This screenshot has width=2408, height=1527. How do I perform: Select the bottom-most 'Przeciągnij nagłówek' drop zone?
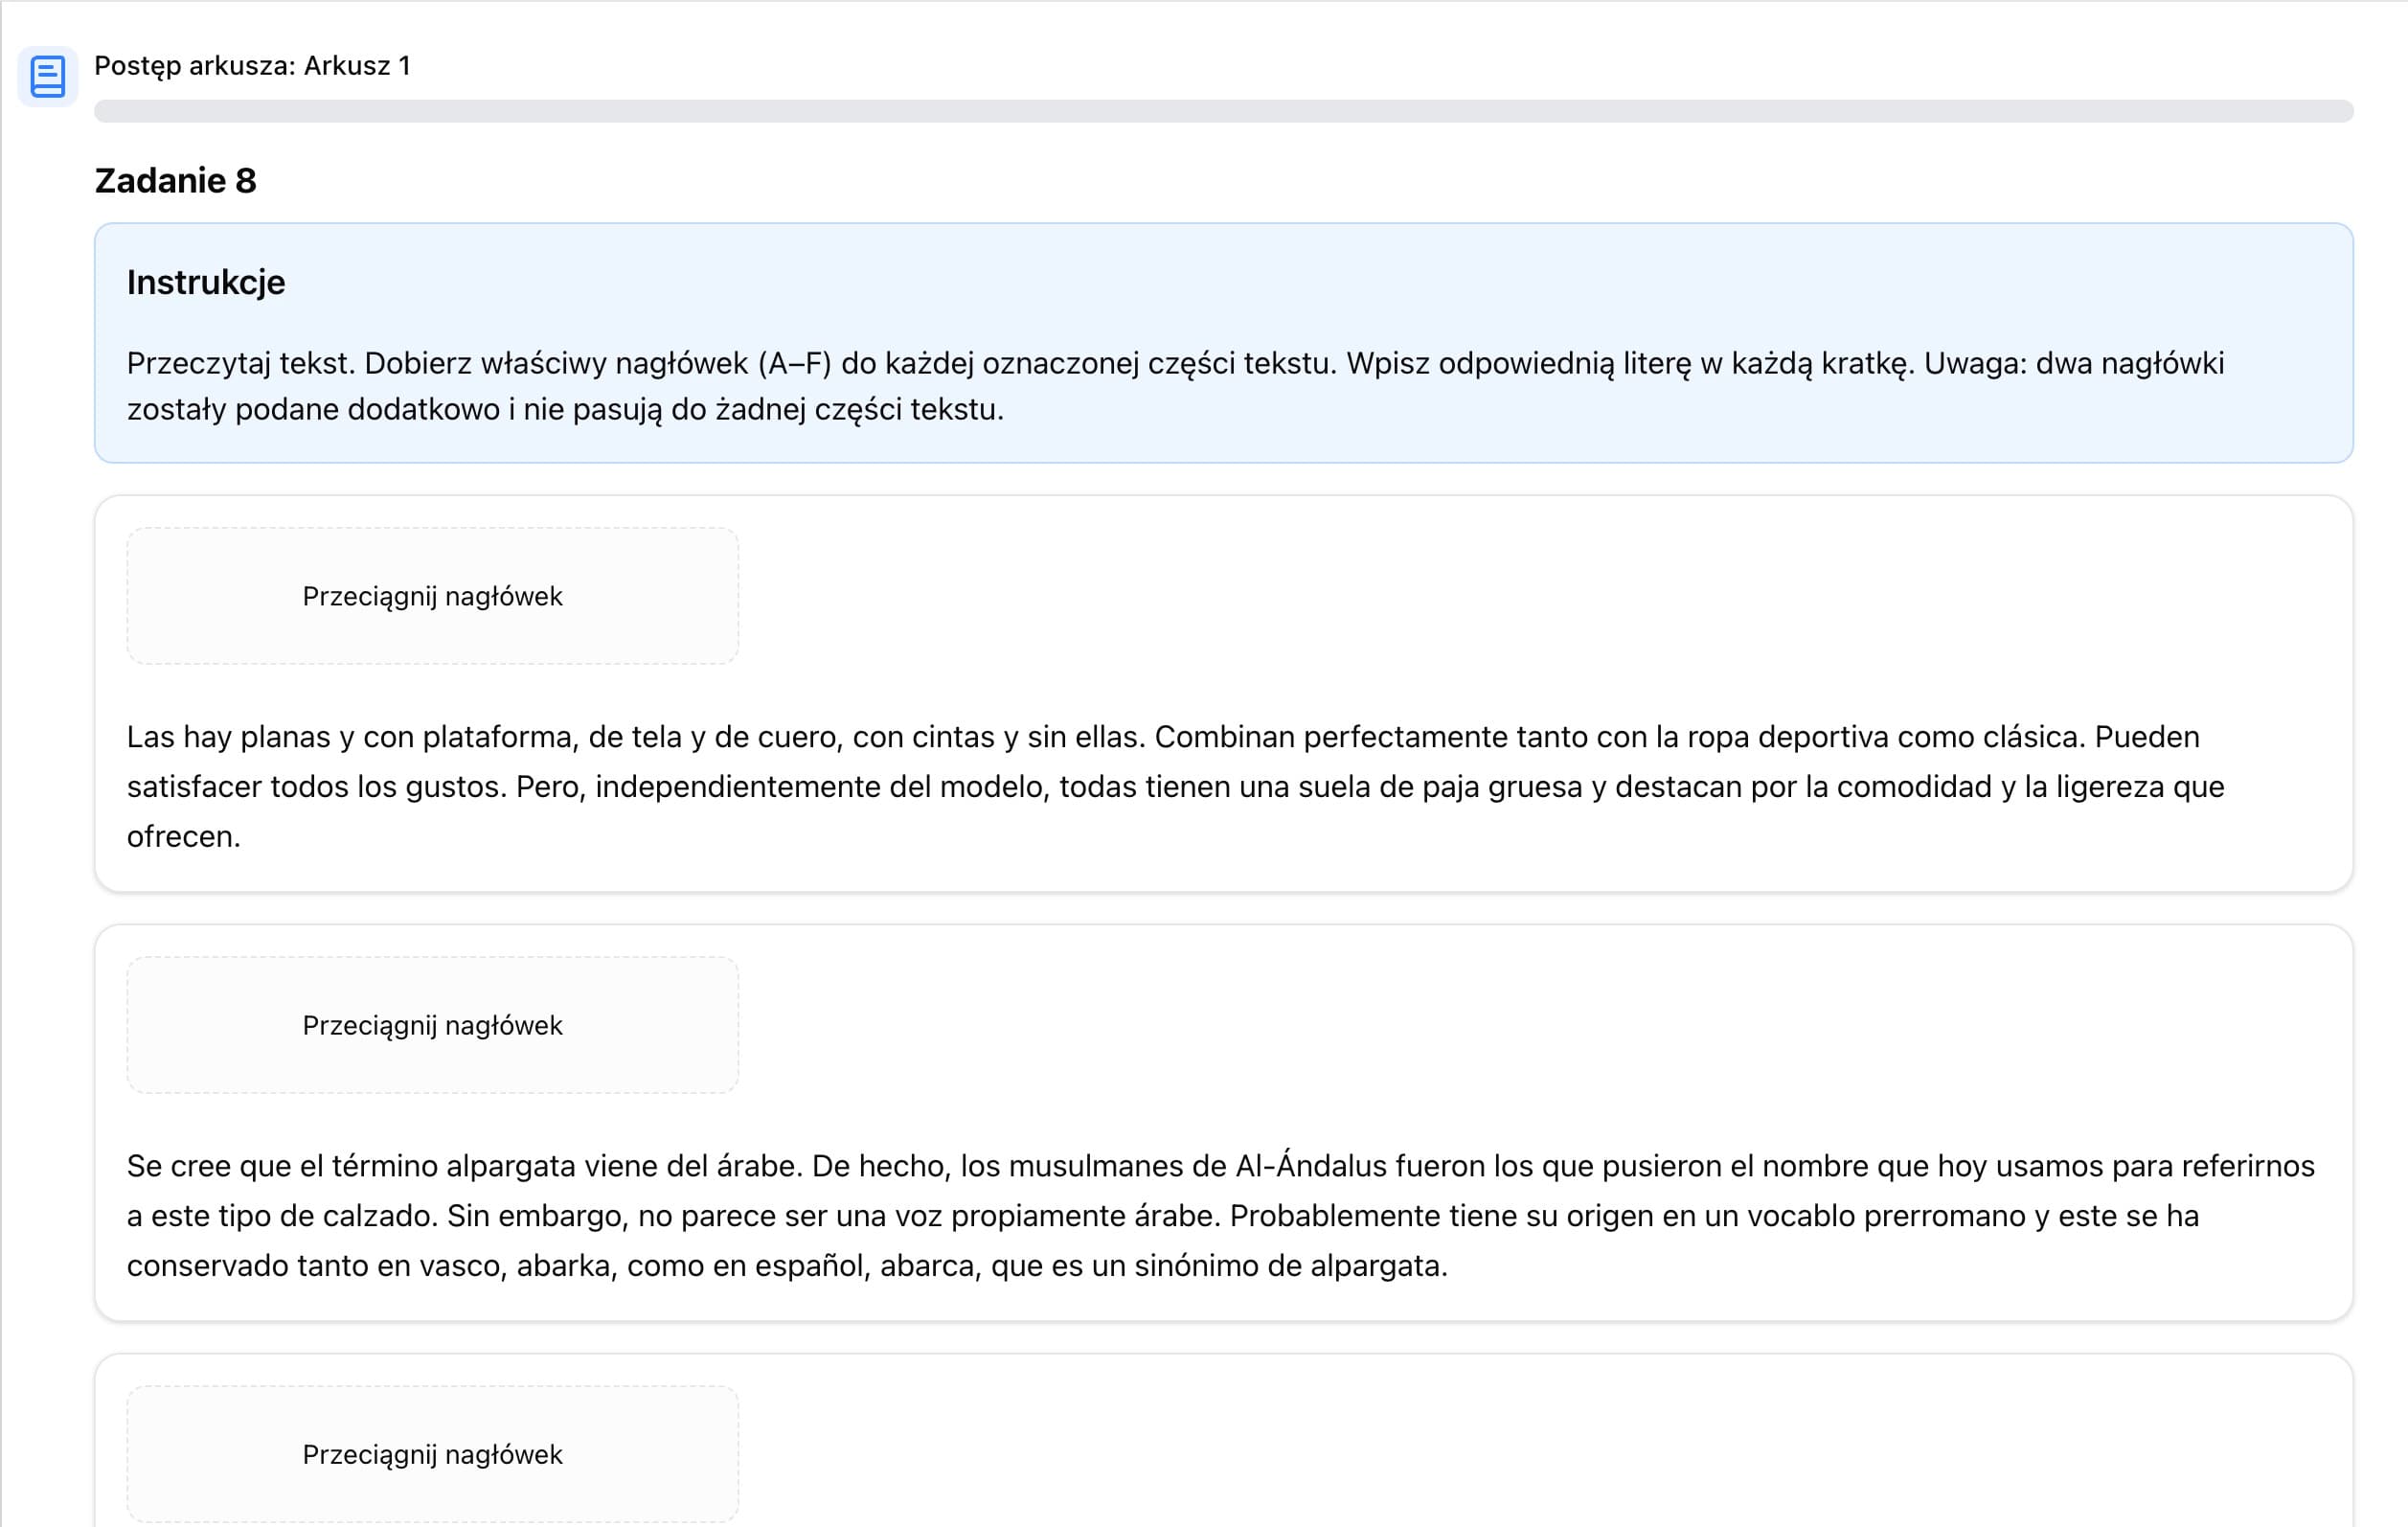(432, 1454)
